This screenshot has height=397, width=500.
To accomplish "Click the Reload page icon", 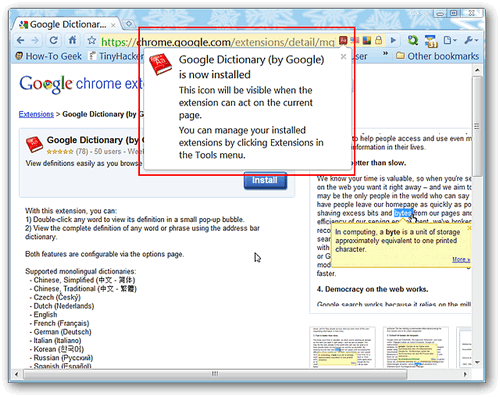I will (x=53, y=41).
